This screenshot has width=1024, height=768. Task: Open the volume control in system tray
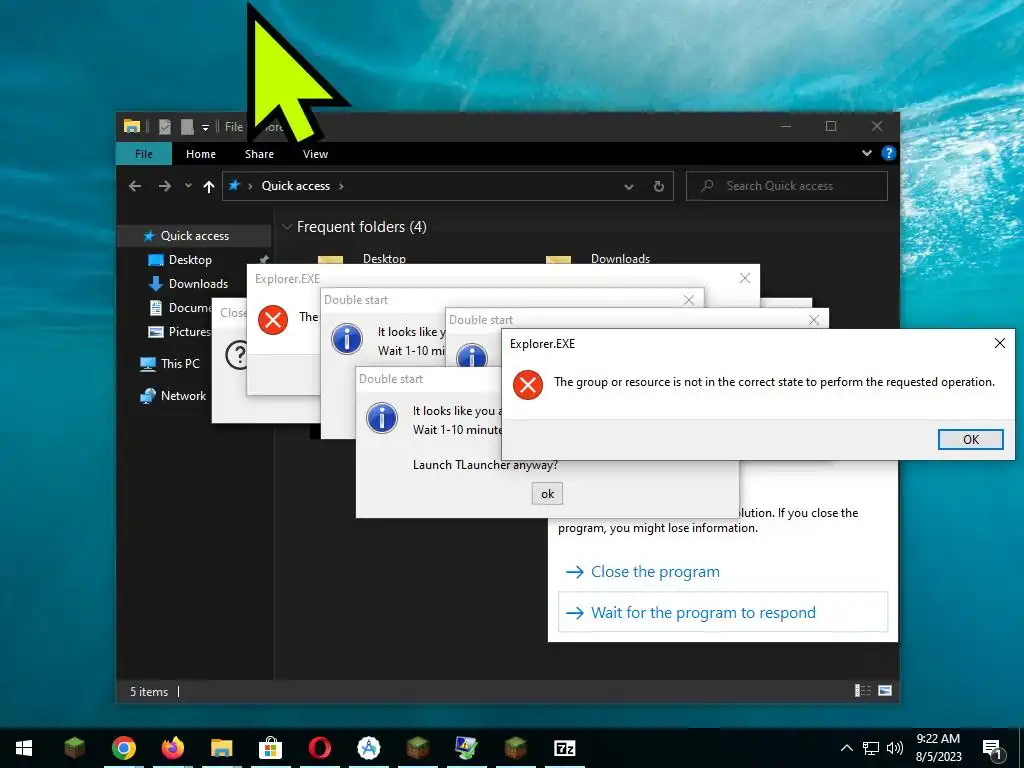[x=895, y=748]
